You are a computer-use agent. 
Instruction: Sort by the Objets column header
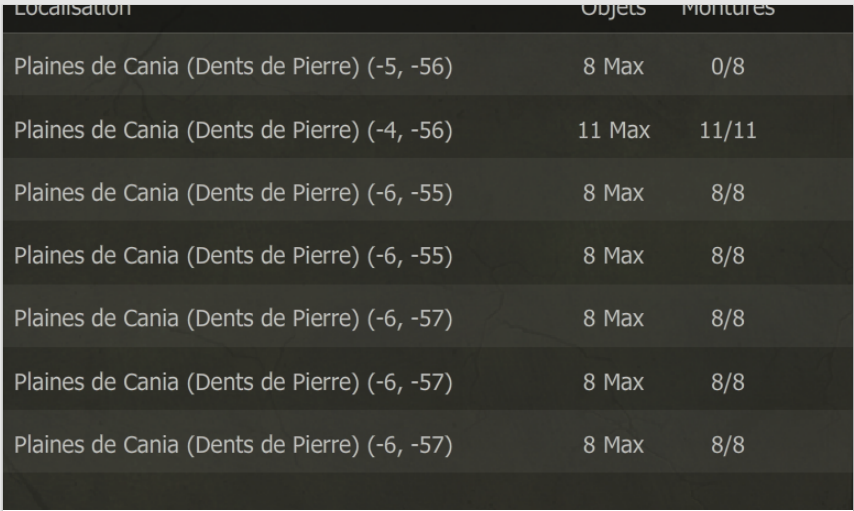(613, 10)
